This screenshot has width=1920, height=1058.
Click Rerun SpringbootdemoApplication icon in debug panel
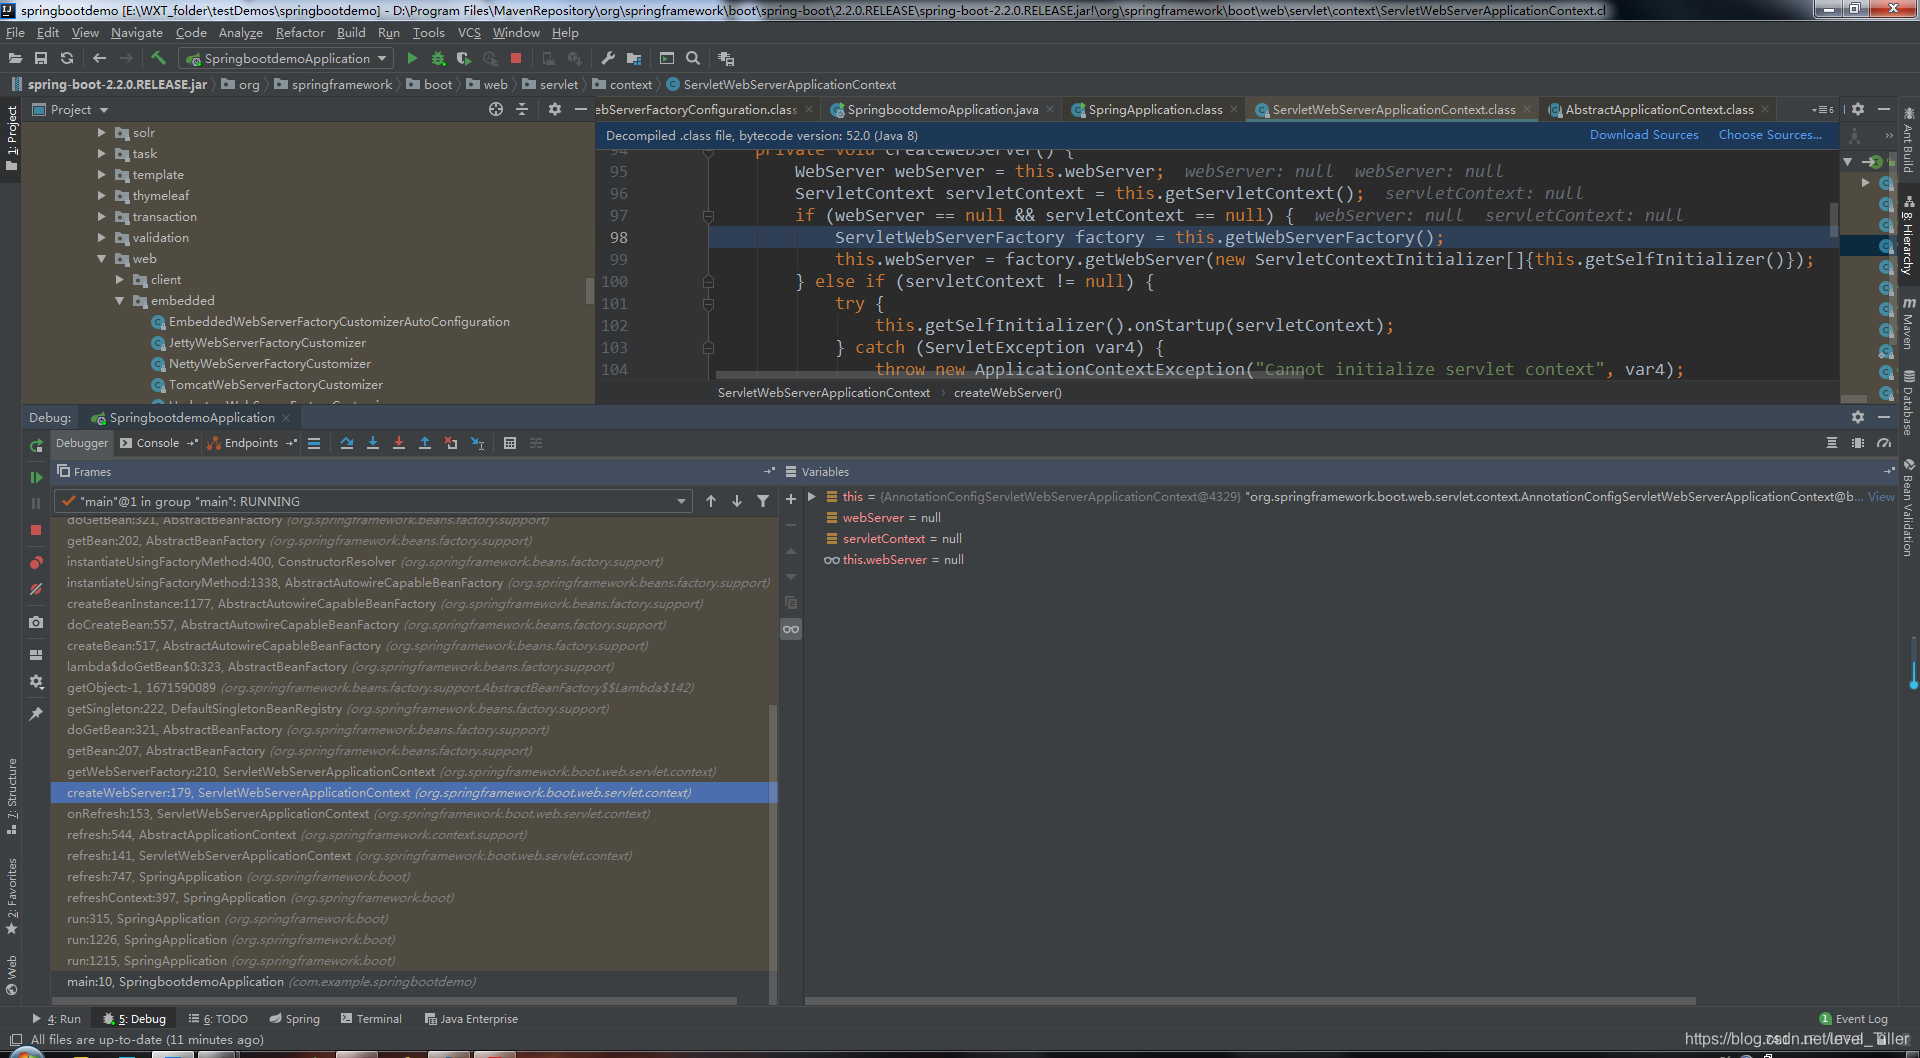[36, 446]
